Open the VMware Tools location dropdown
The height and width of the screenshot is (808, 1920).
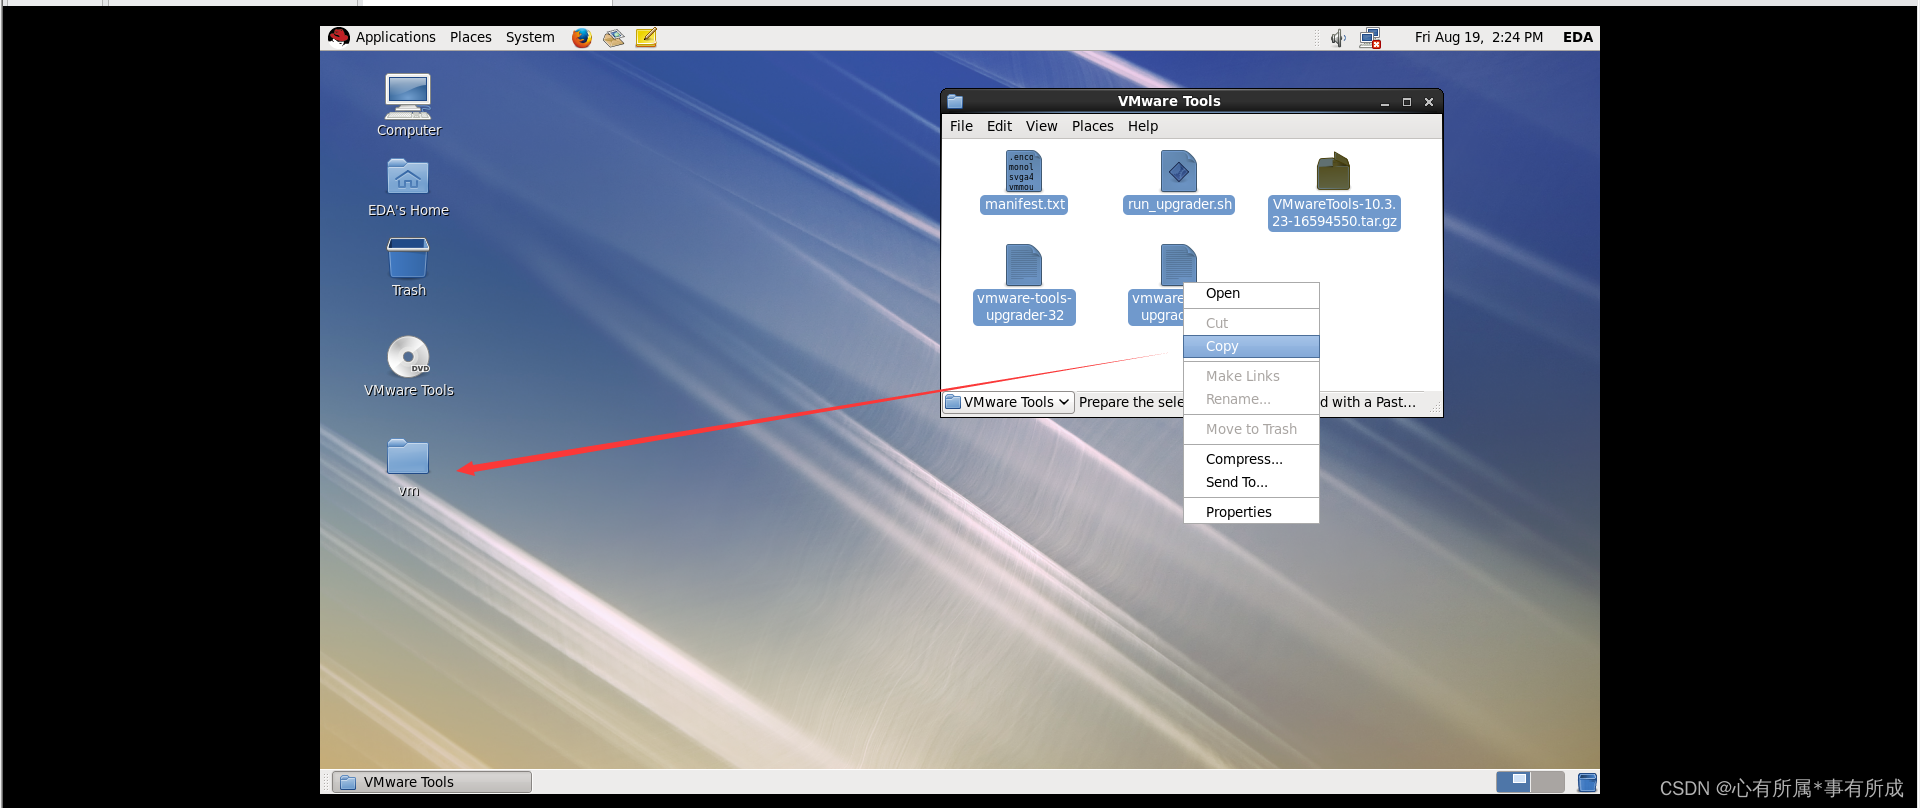click(1008, 402)
